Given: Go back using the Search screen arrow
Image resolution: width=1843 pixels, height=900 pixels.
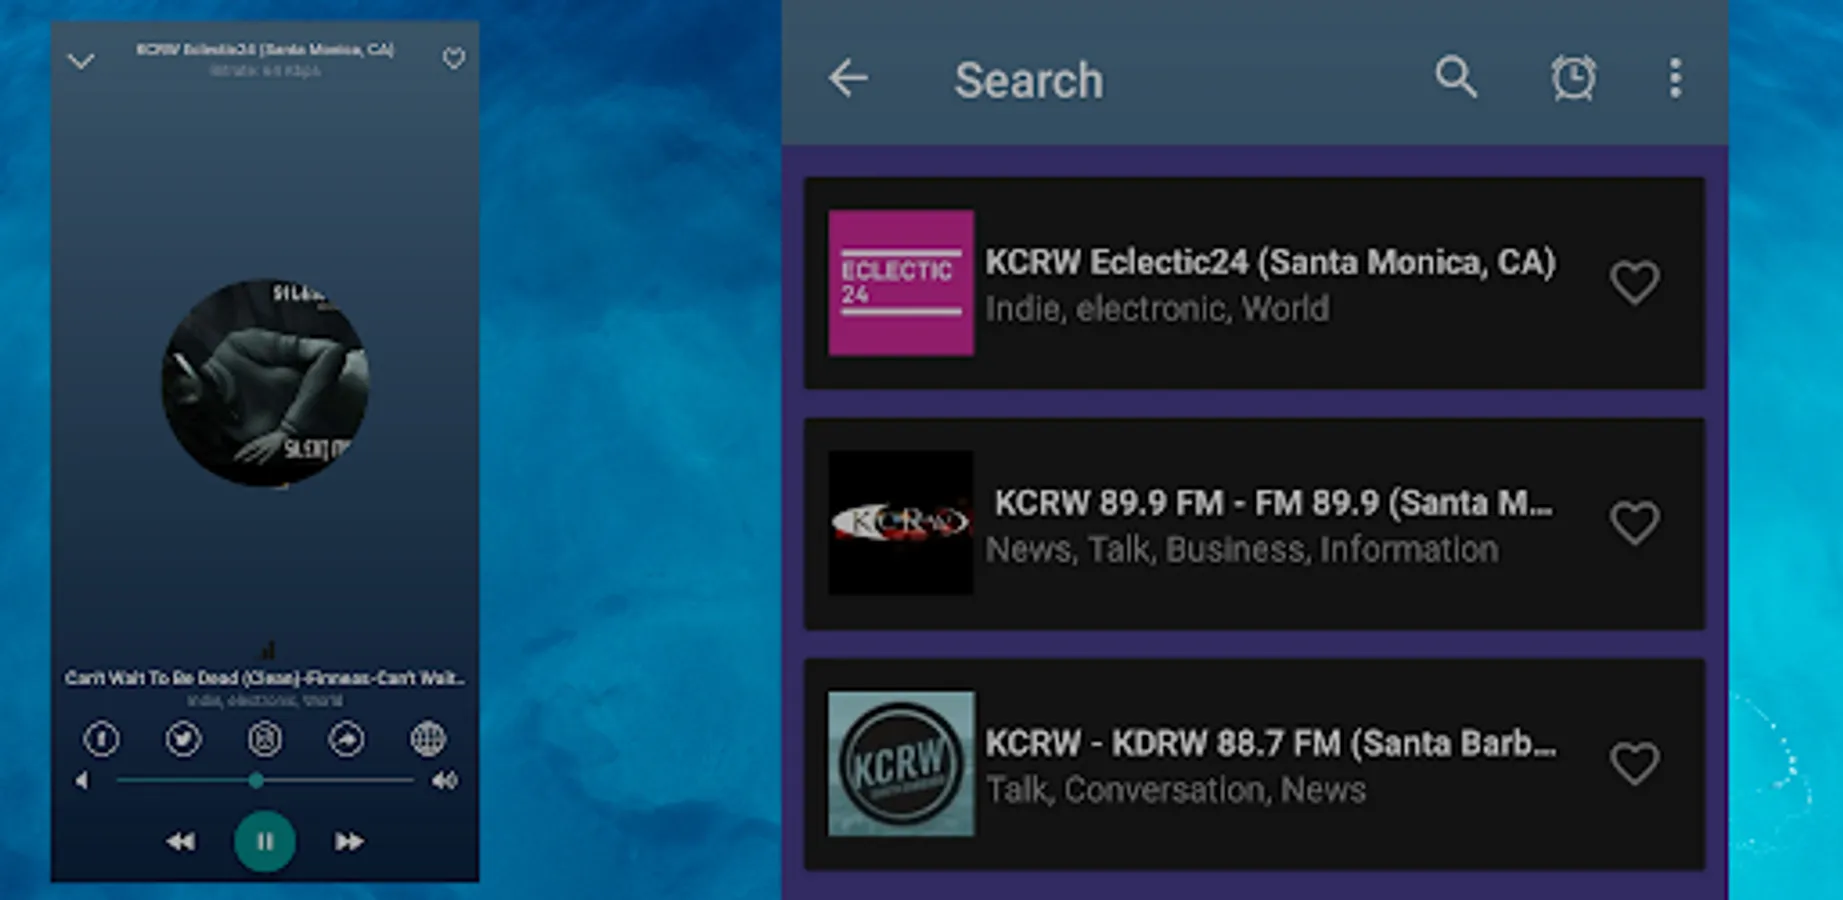Looking at the screenshot, I should [848, 78].
